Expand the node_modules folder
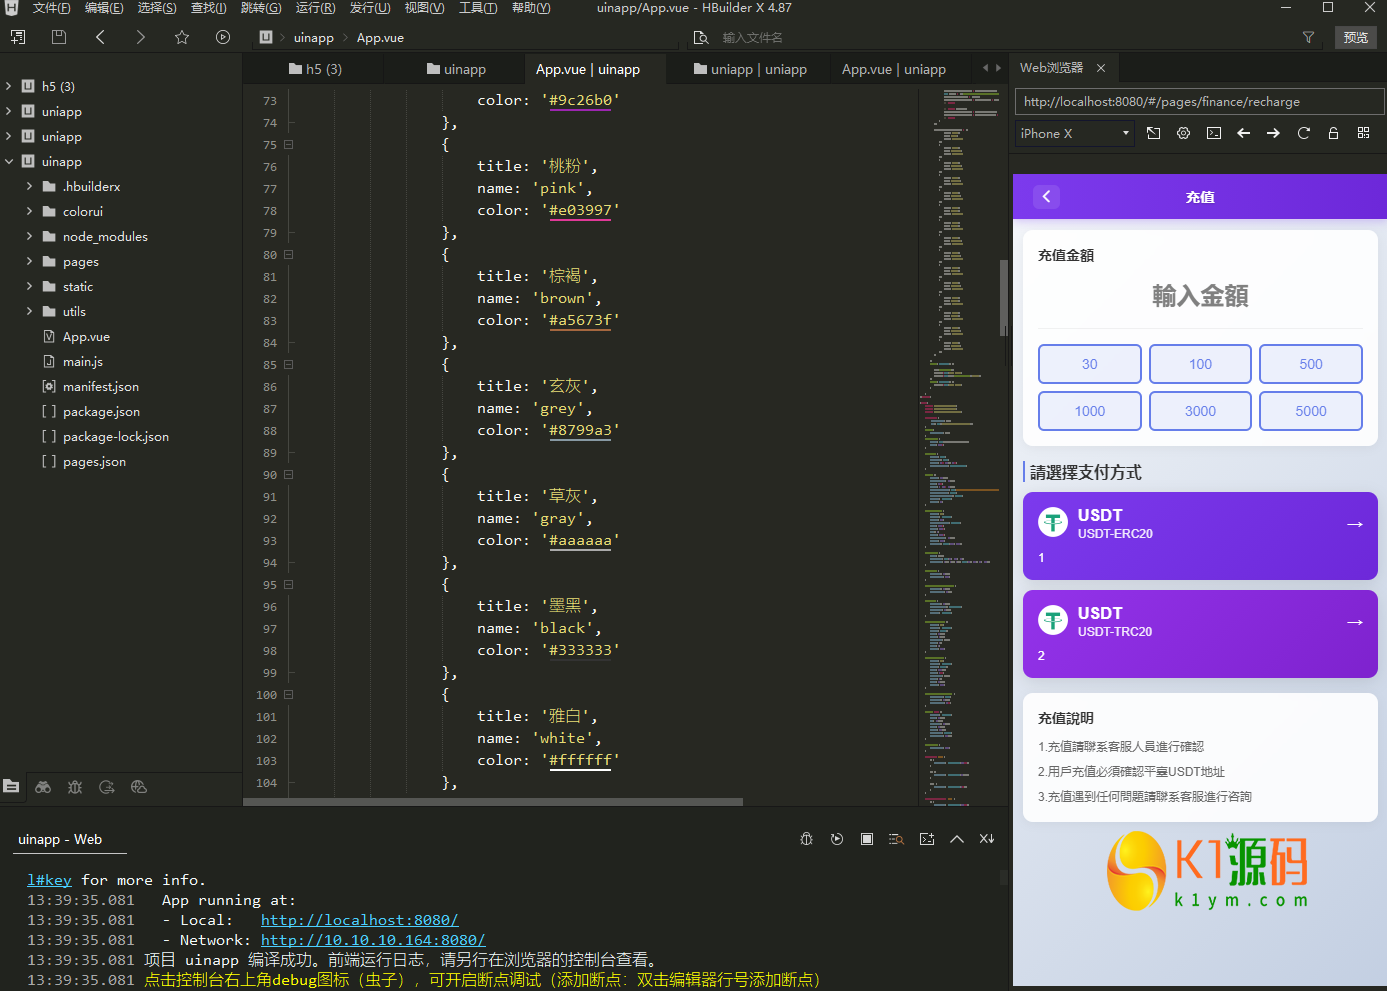The height and width of the screenshot is (991, 1387). (30, 237)
